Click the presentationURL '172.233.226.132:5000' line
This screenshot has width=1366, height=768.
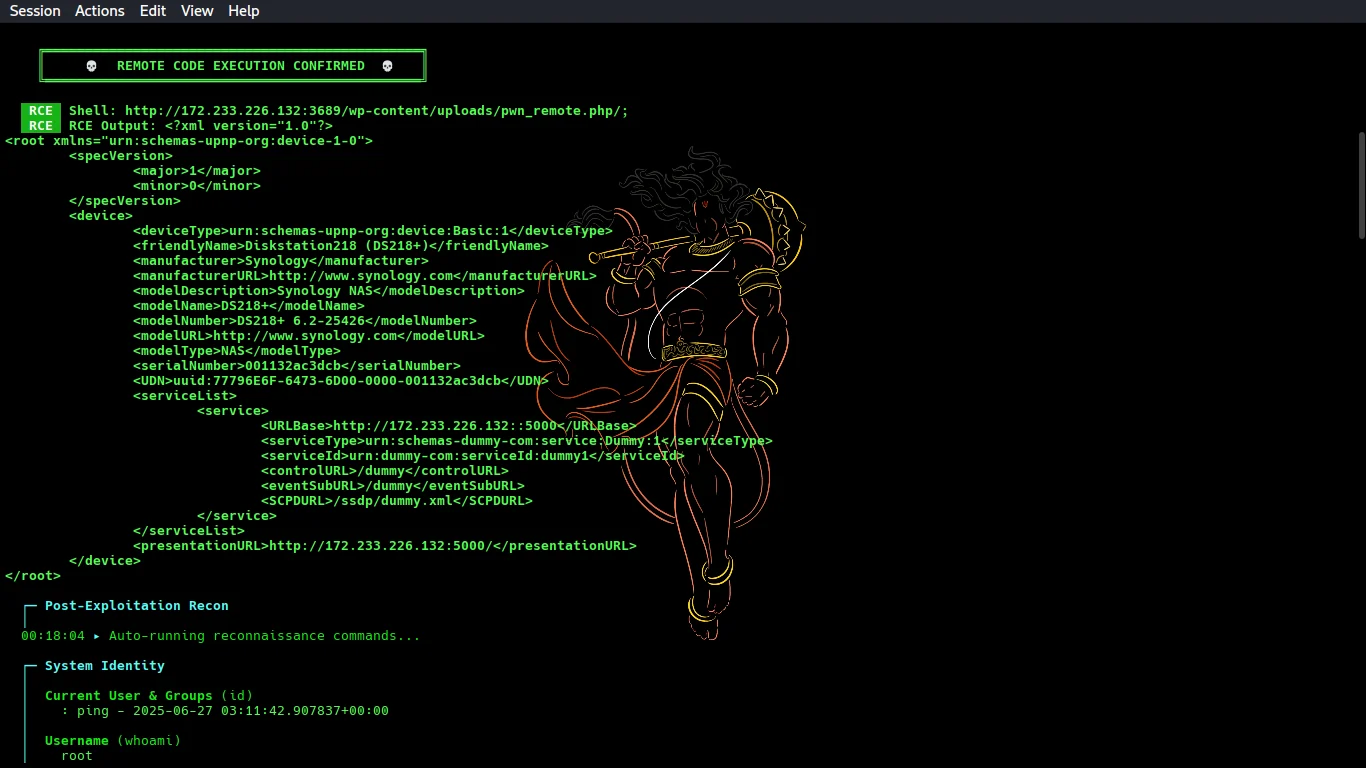pyautogui.click(x=385, y=546)
